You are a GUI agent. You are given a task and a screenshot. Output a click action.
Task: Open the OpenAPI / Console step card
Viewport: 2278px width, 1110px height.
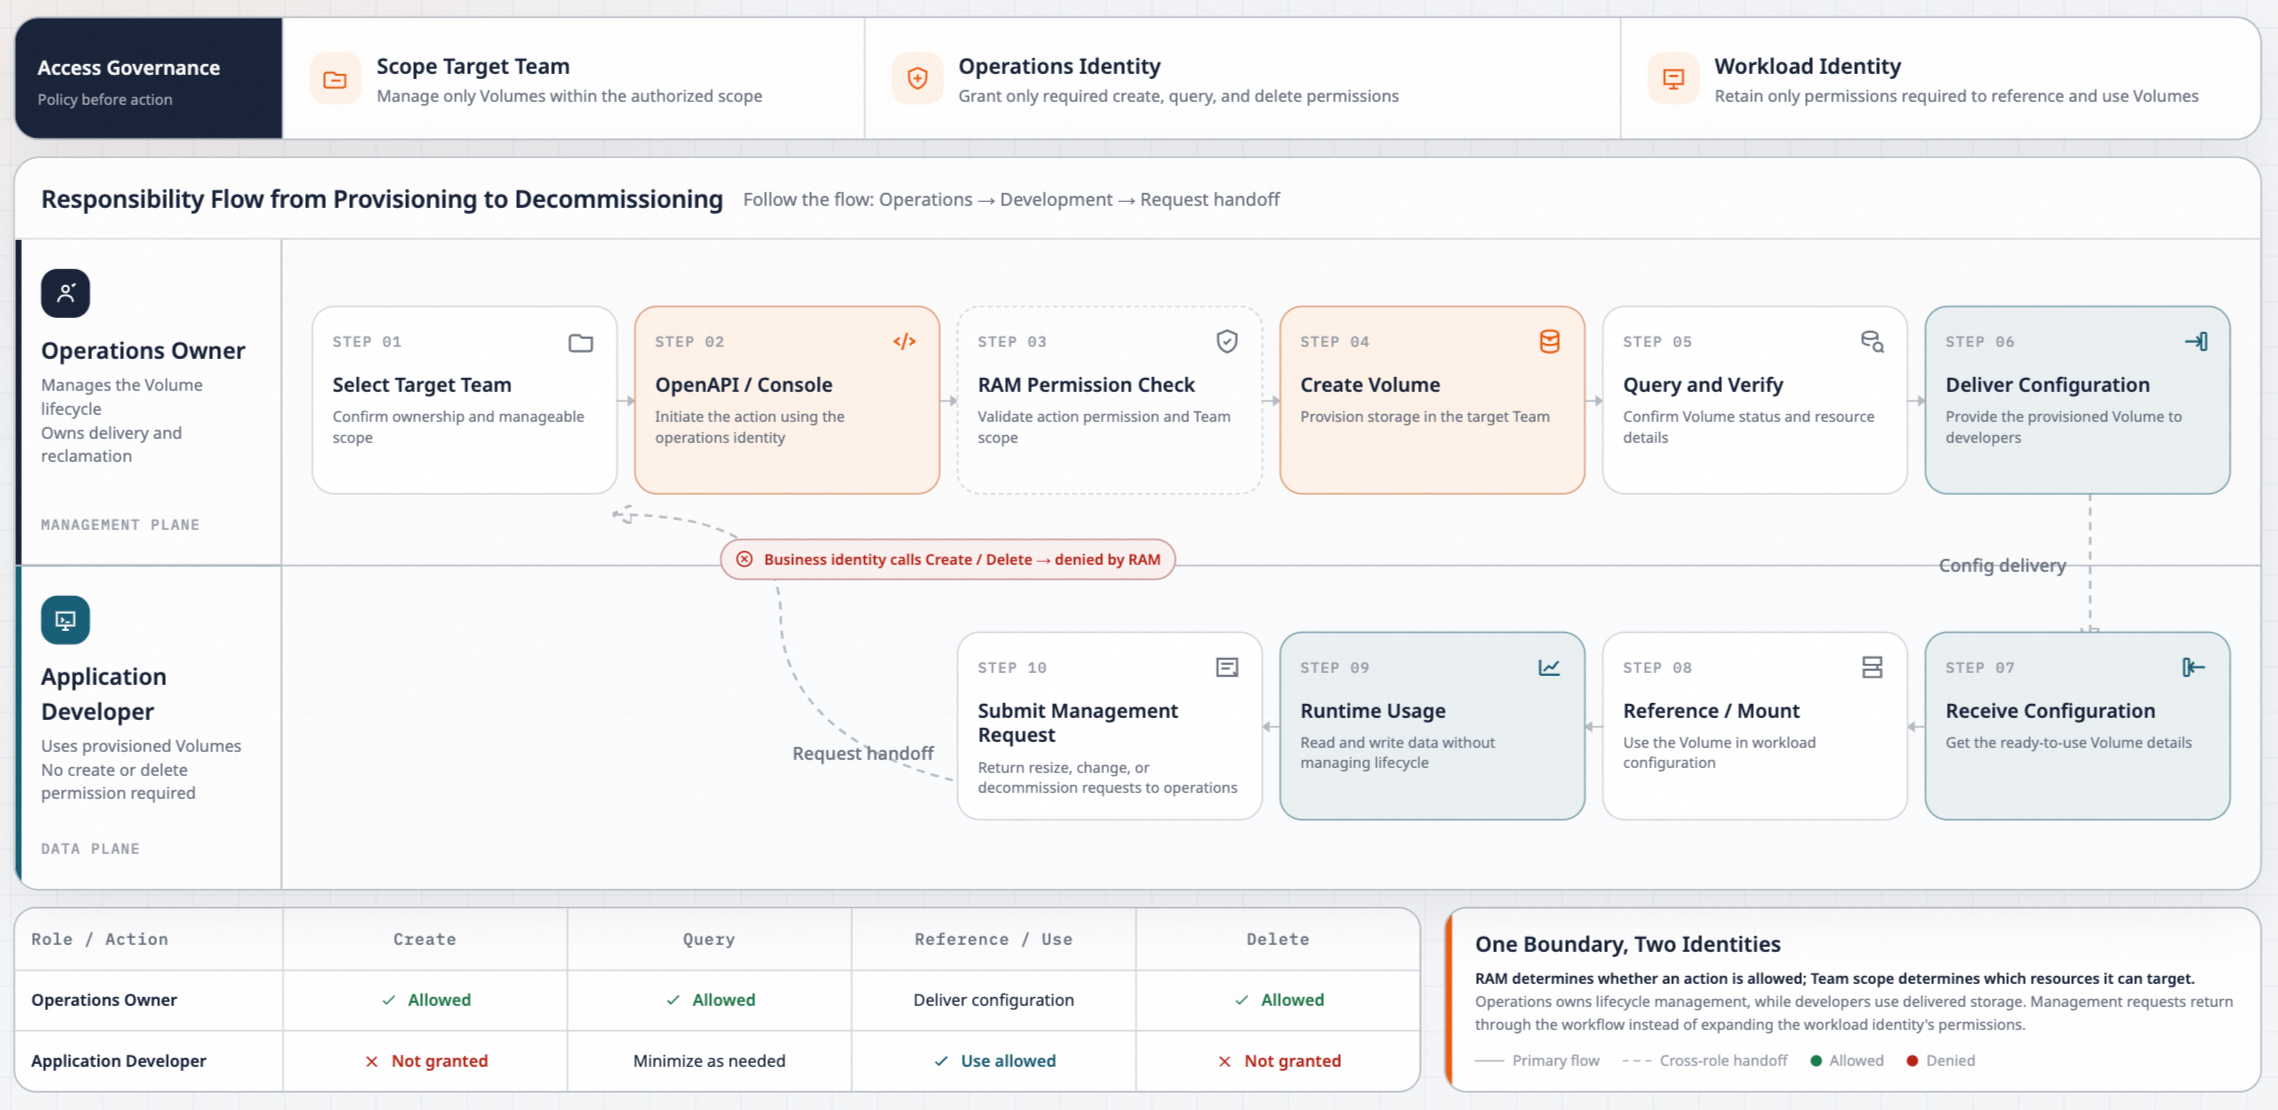click(787, 400)
